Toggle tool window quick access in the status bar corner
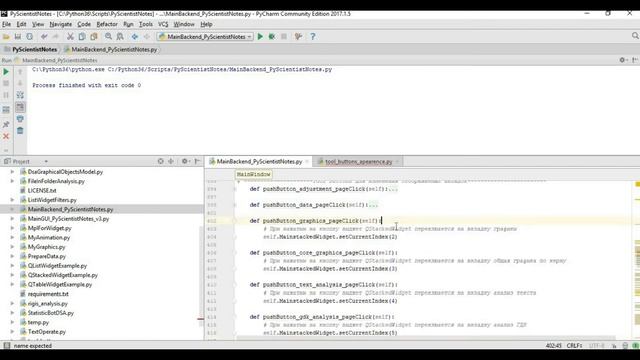Screen dimensions: 640x360 click(x=7, y=345)
